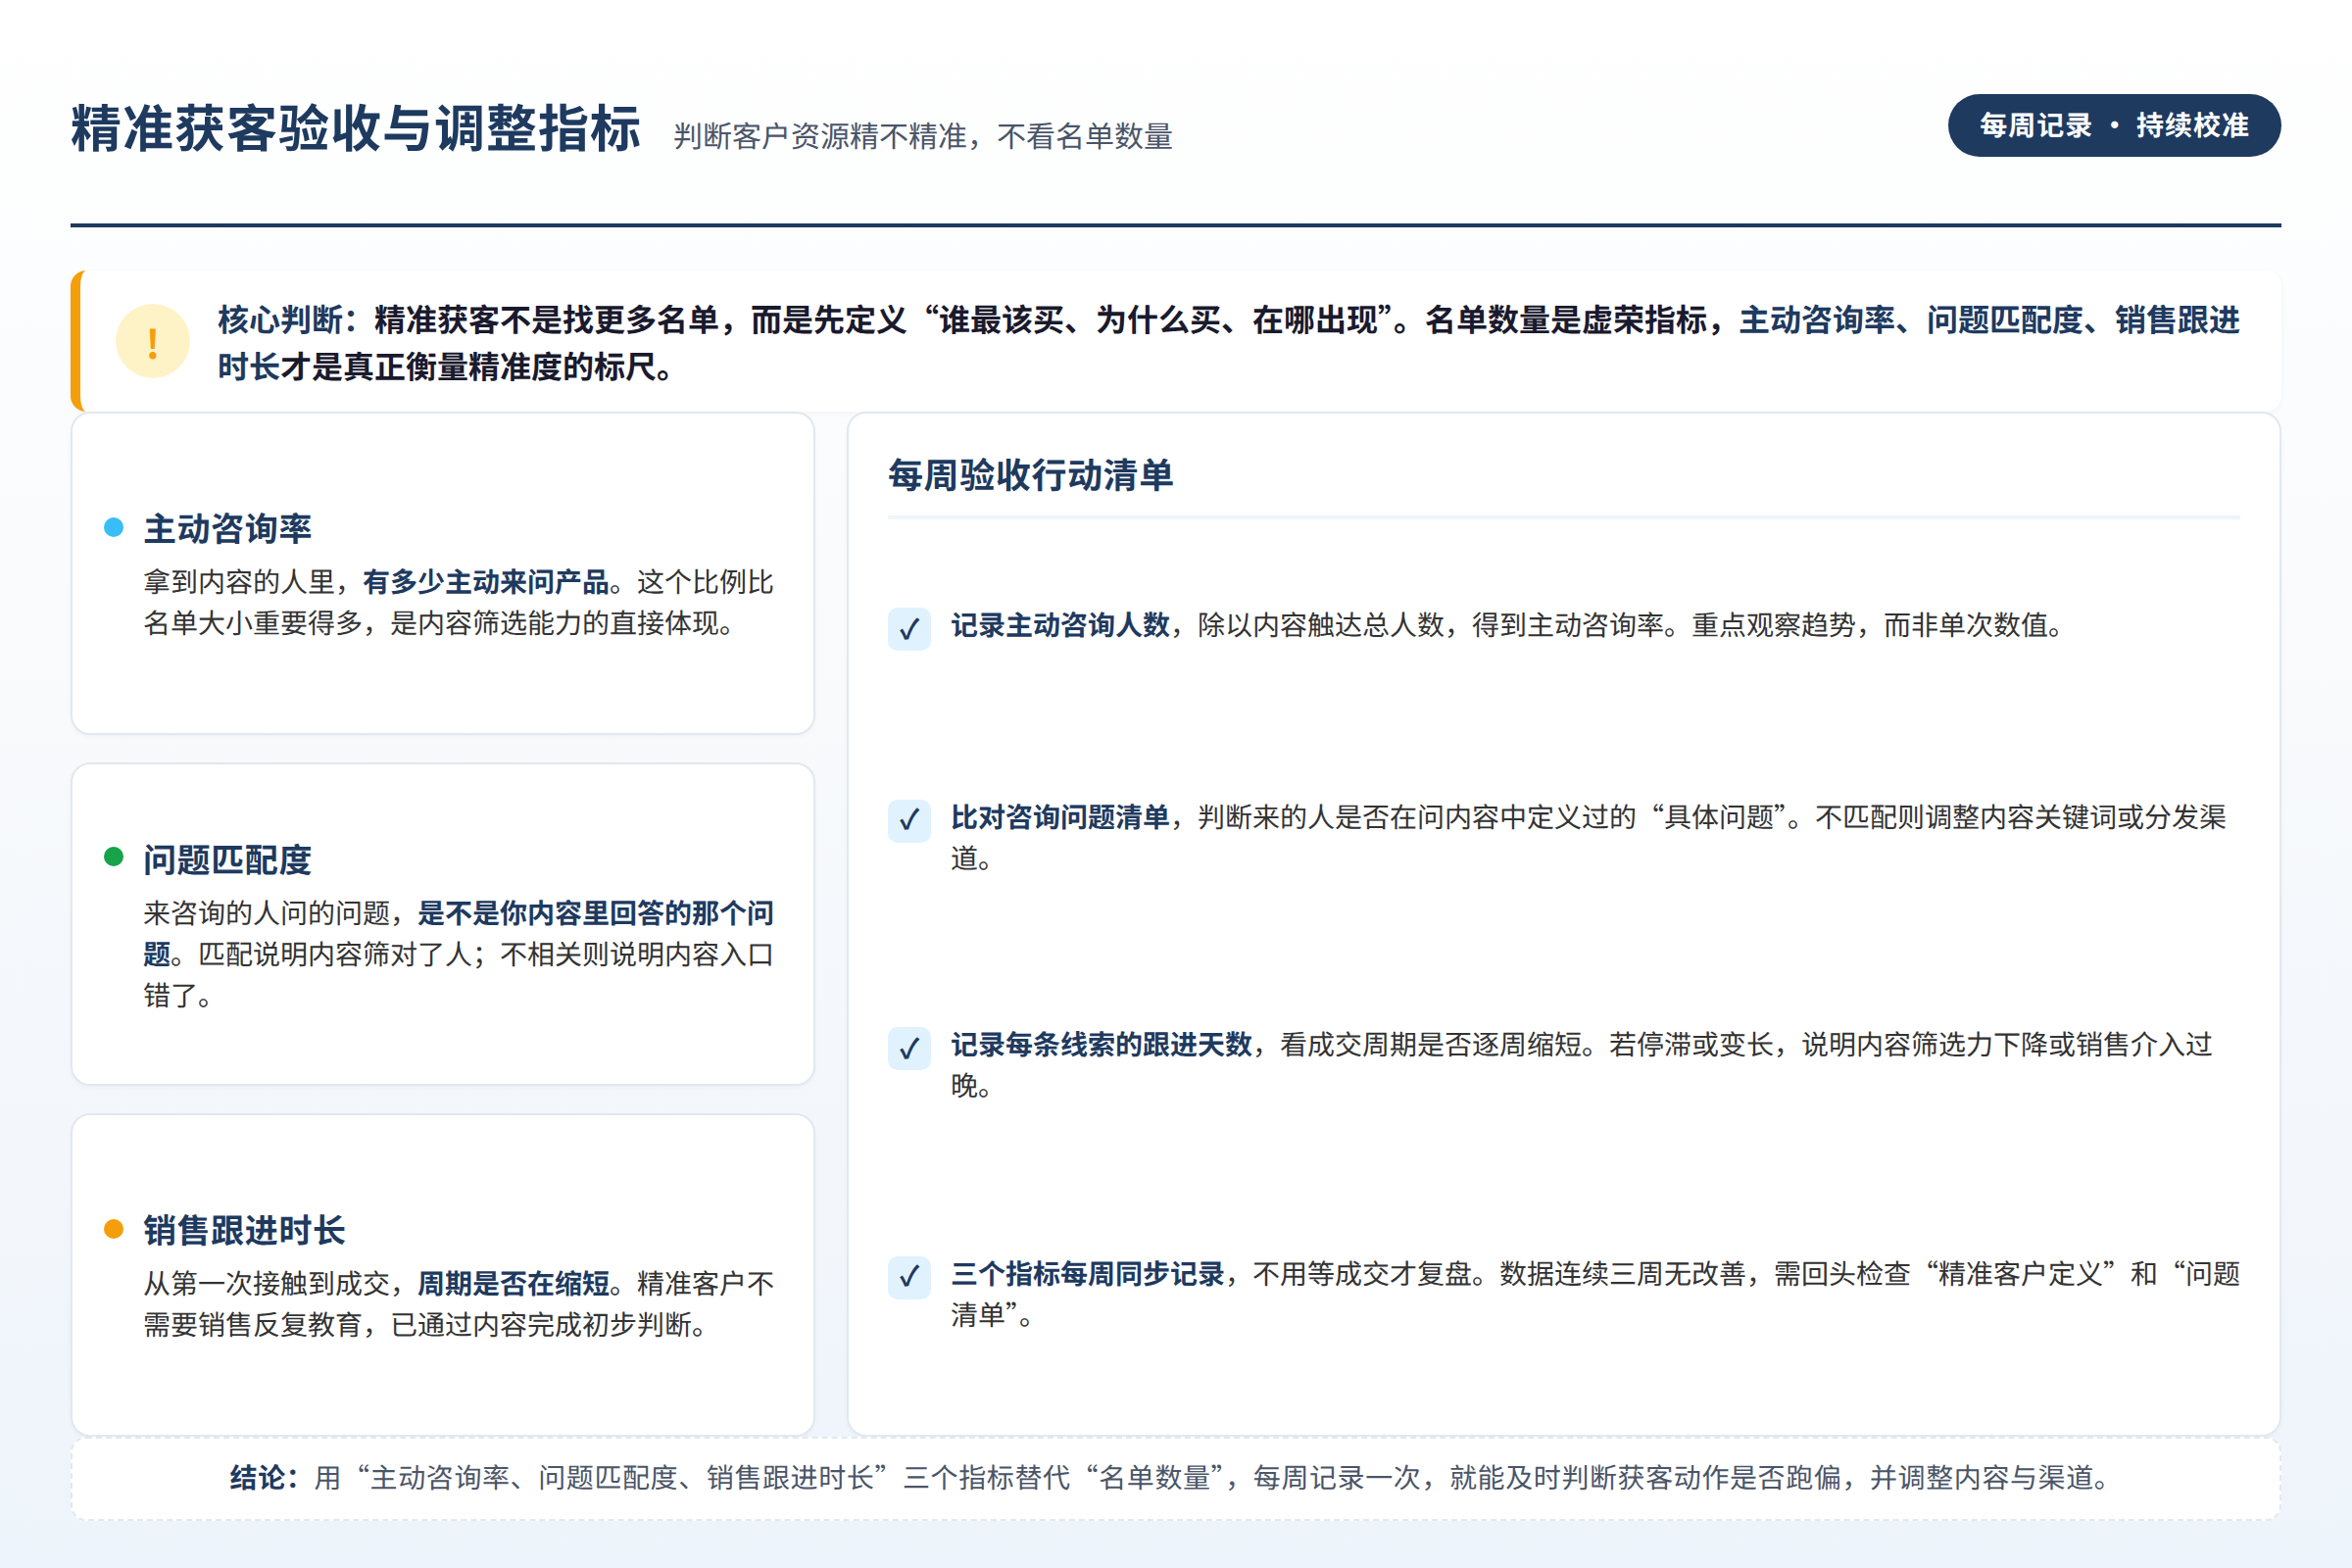Select the 销售跟进时长 card heading
This screenshot has height=1568, width=2352.
pos(245,1230)
